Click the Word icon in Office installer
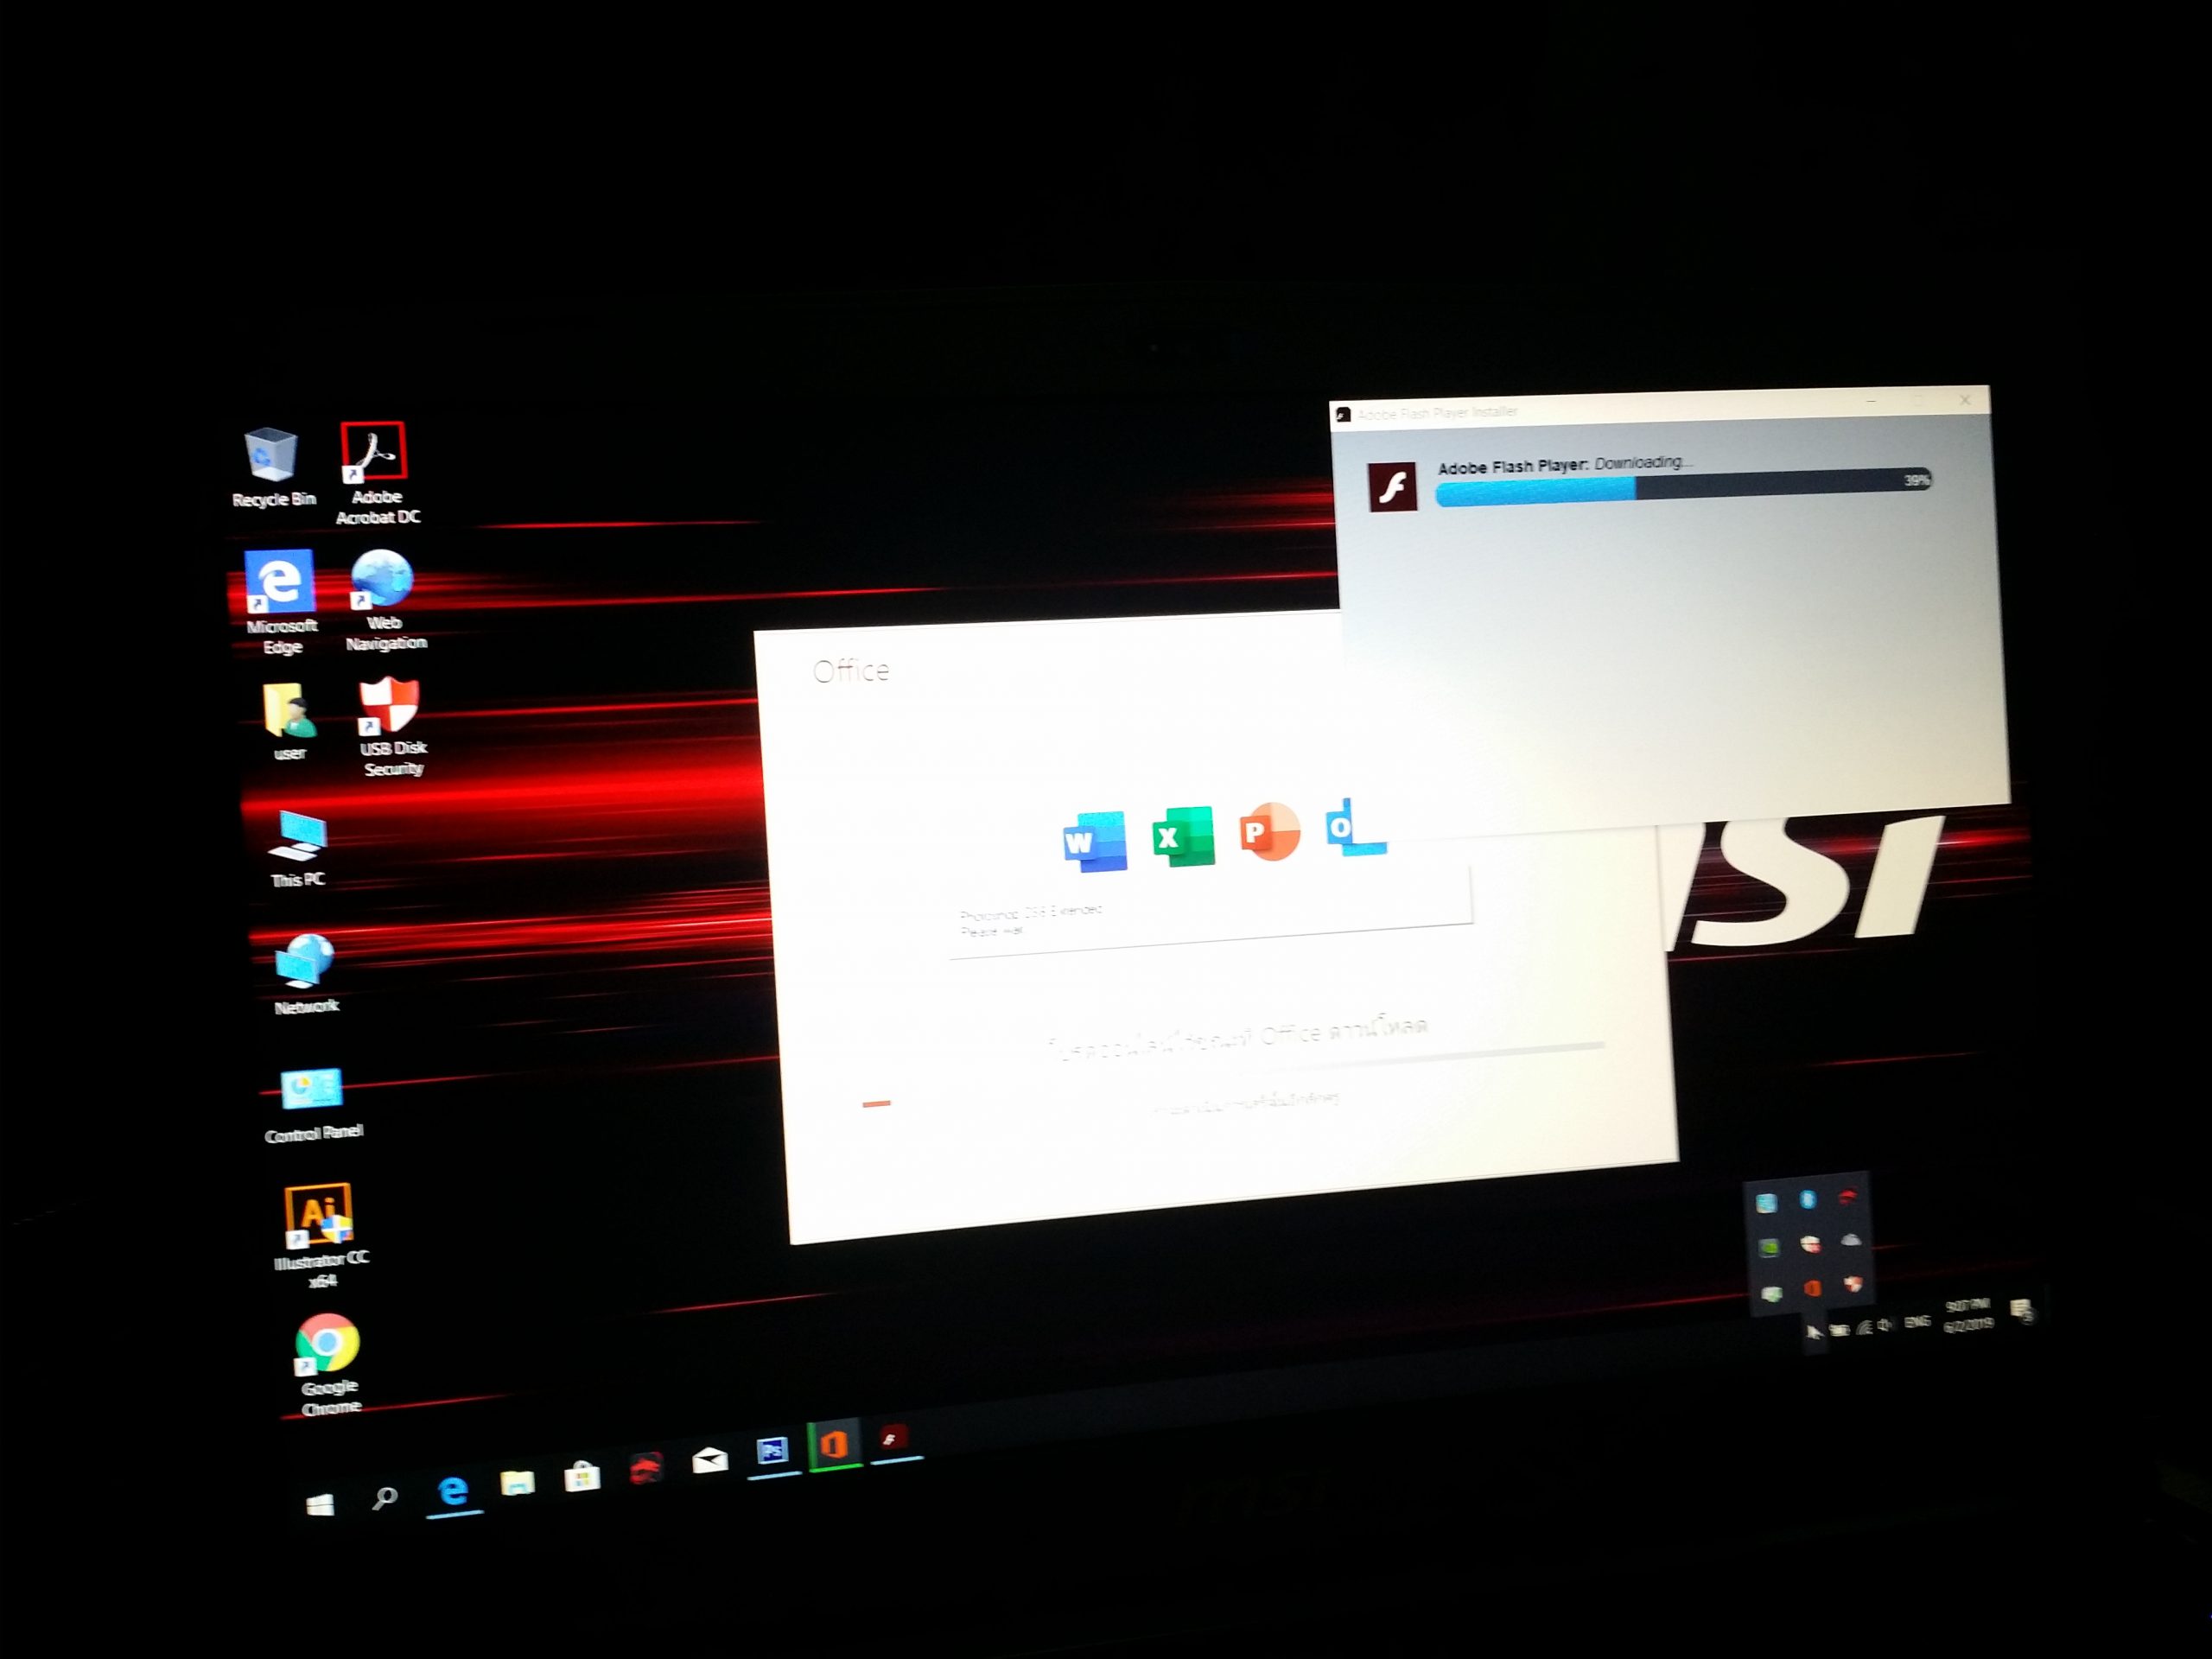 click(1095, 841)
